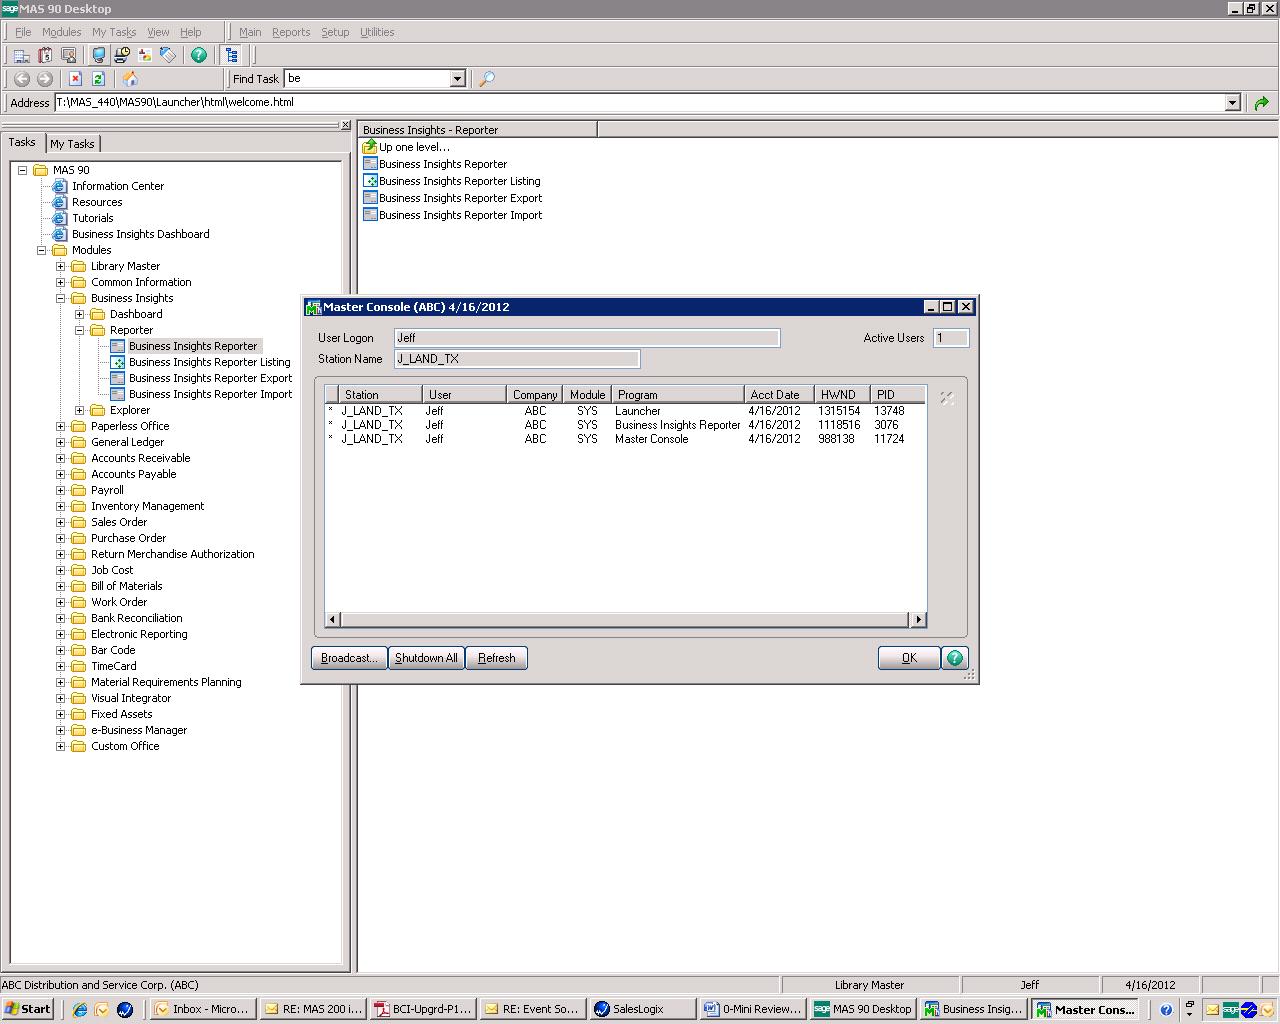
Task: Click the red Stop icon in the toolbar
Action: (75, 79)
